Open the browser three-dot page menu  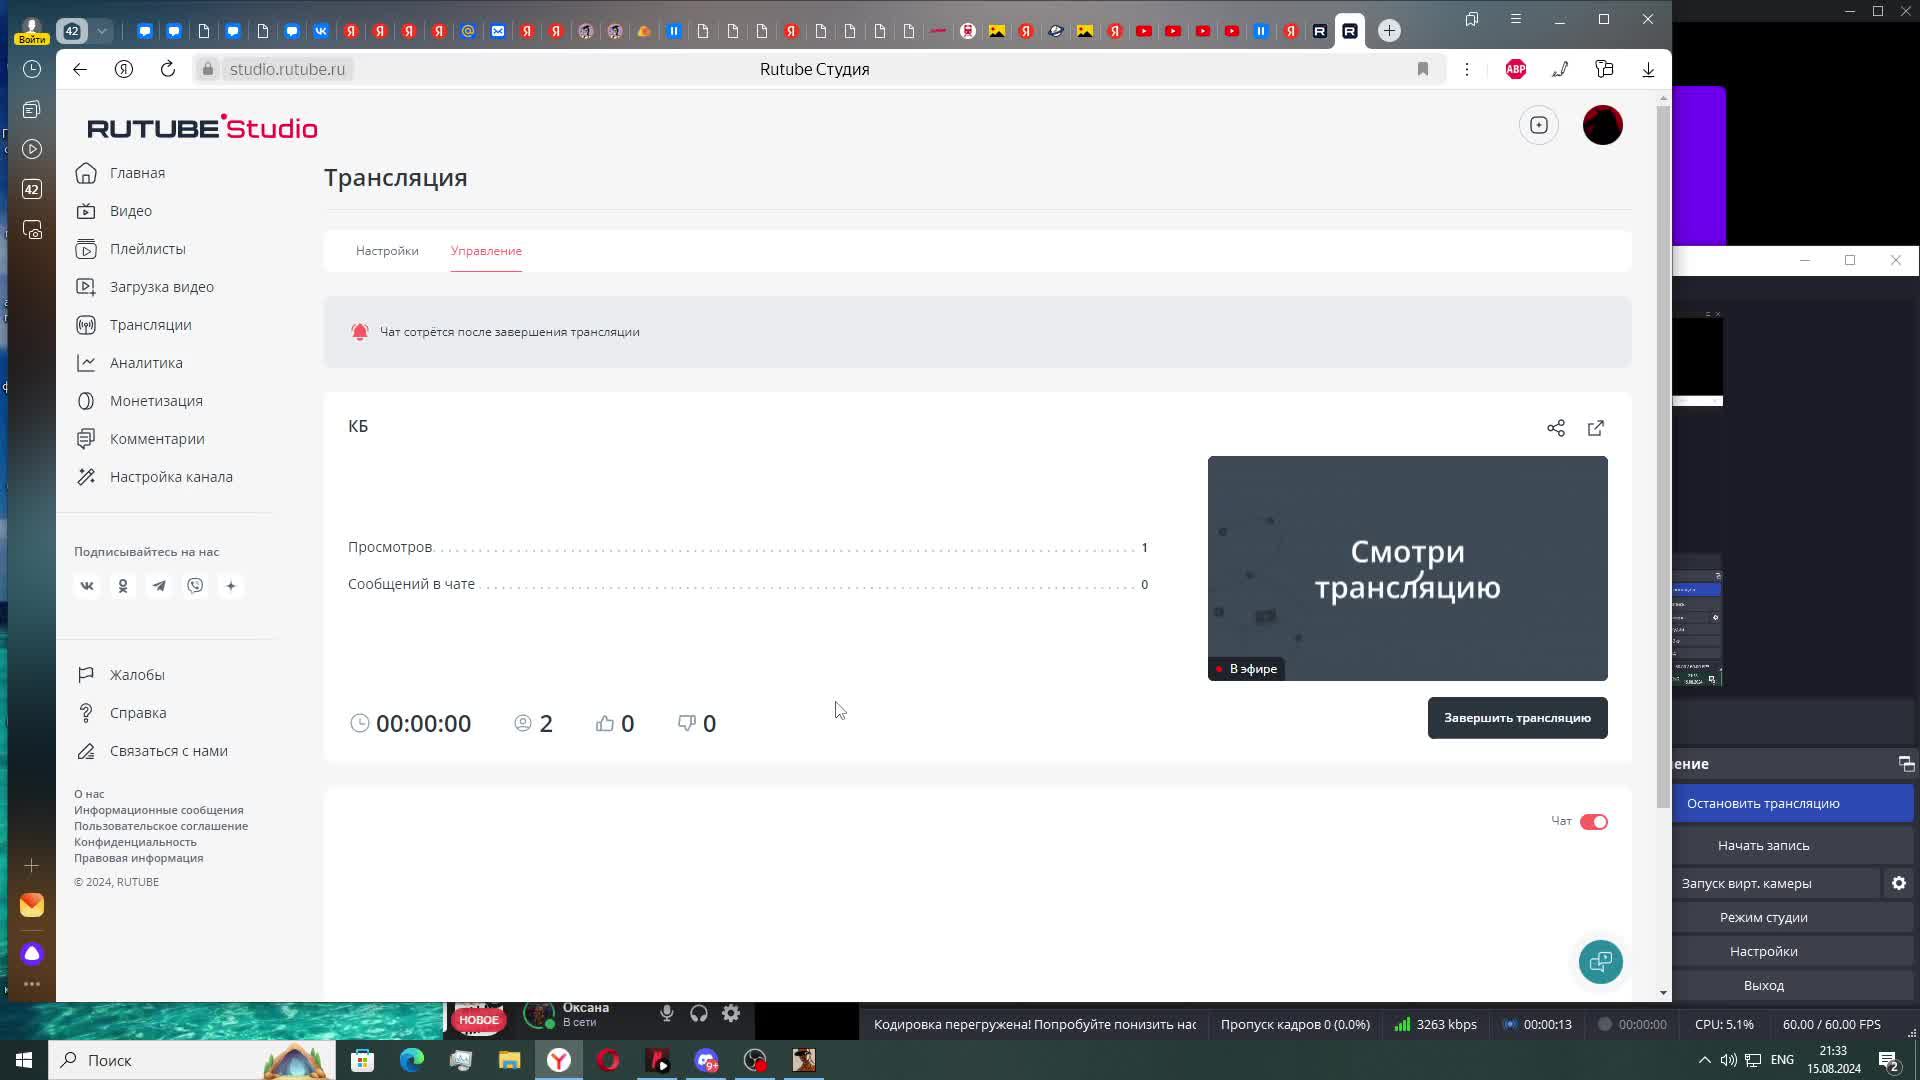click(1466, 69)
